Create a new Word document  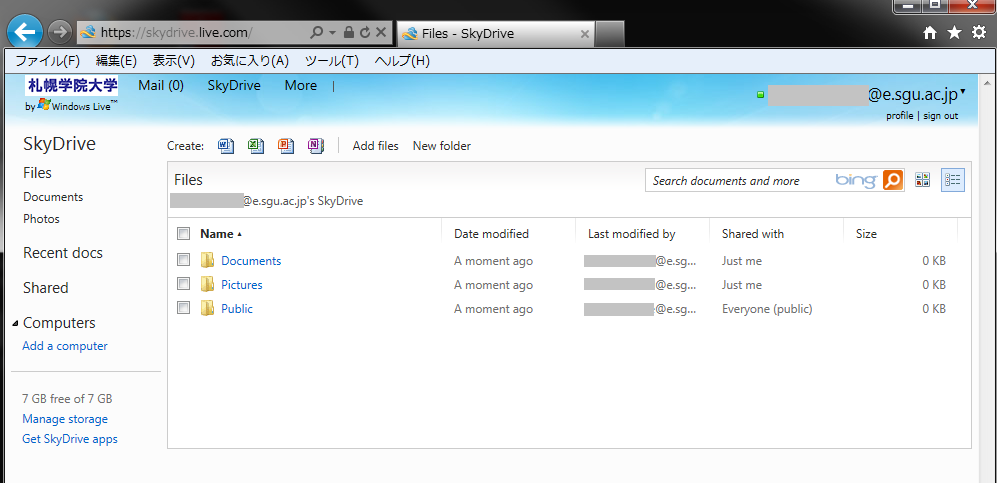pyautogui.click(x=226, y=146)
